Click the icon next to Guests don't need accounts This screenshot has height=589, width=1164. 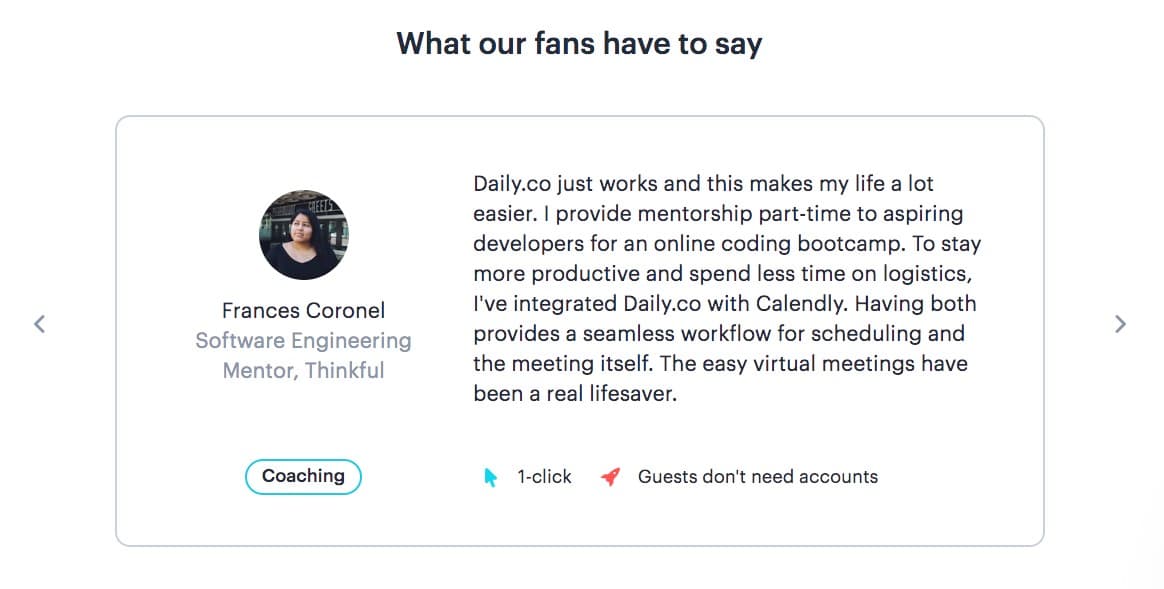tap(610, 477)
